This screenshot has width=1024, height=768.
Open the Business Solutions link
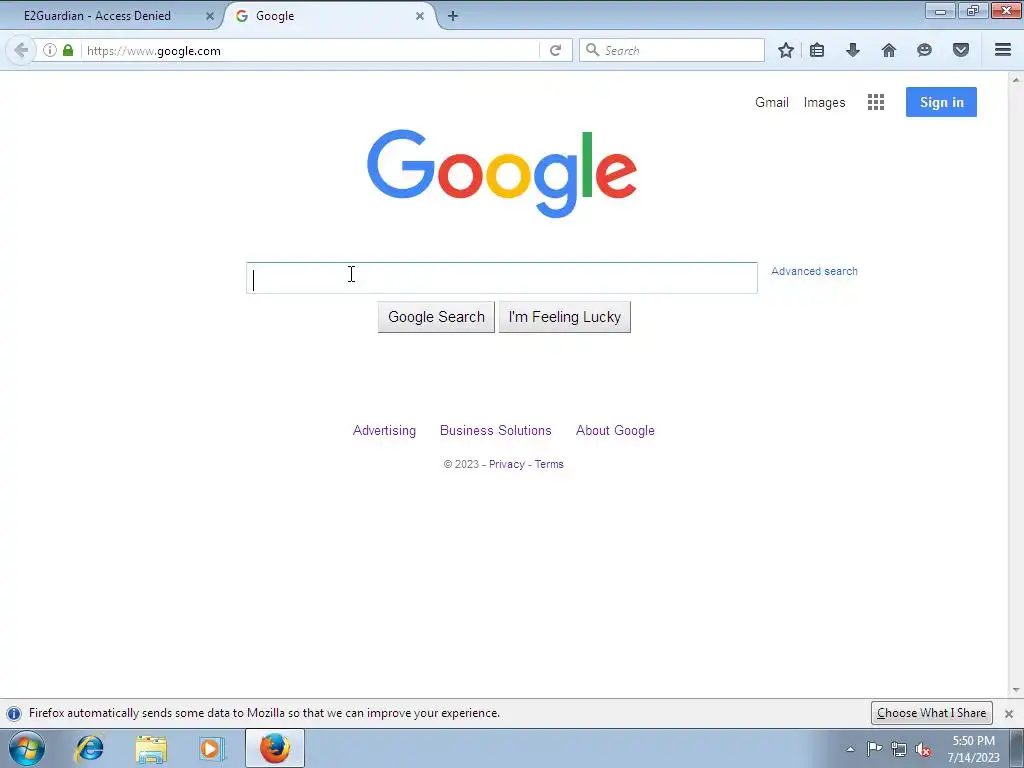click(x=496, y=430)
